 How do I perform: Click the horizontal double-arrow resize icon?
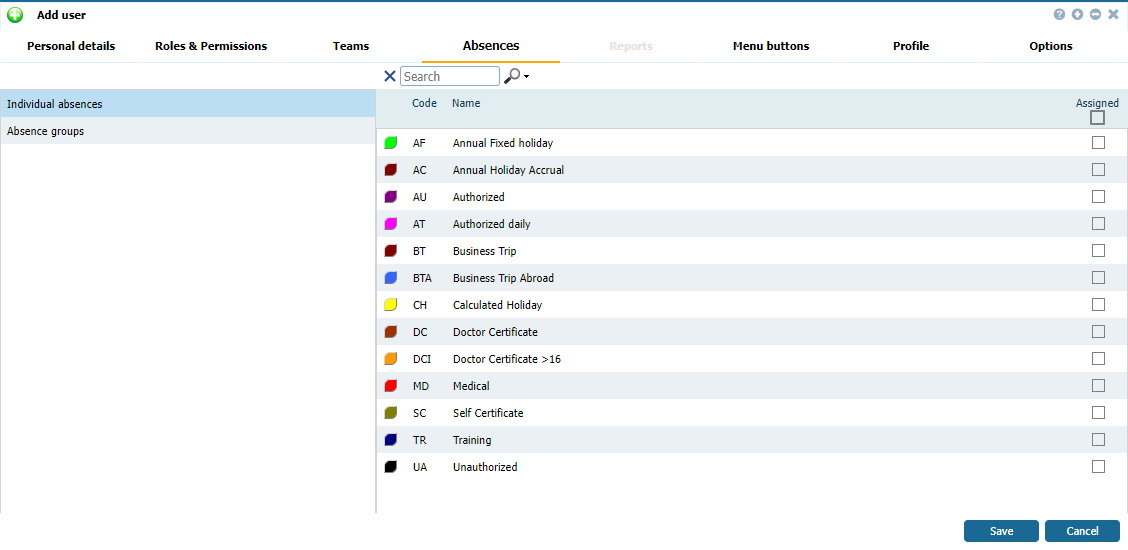[1095, 15]
